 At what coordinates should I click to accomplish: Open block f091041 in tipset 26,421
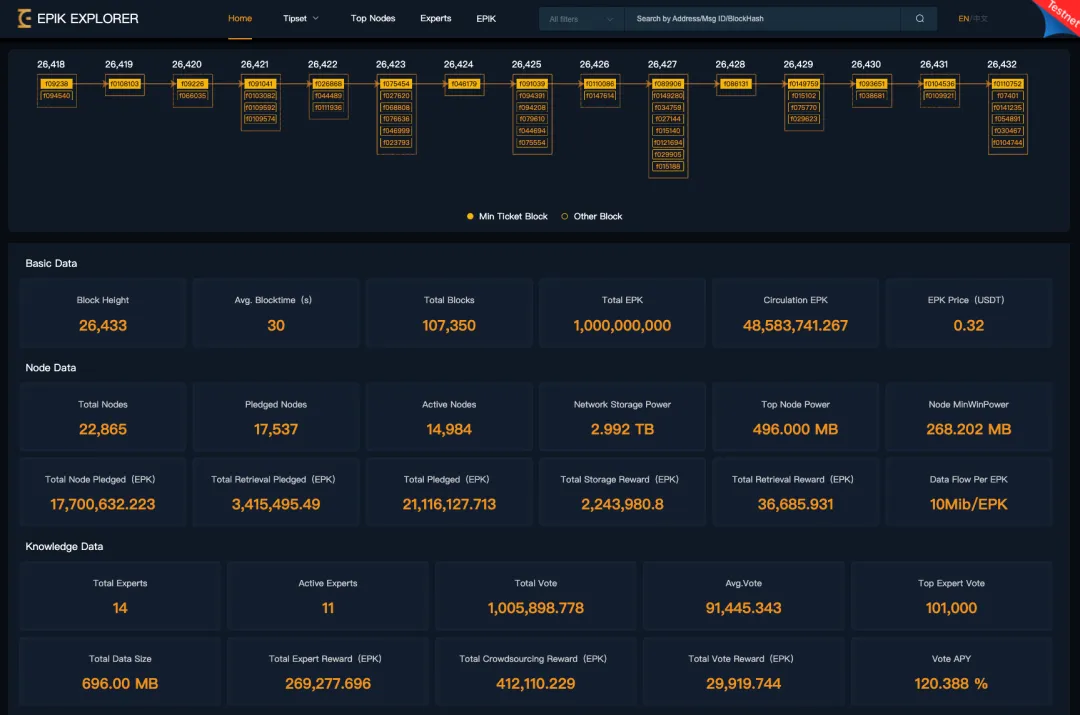click(260, 84)
